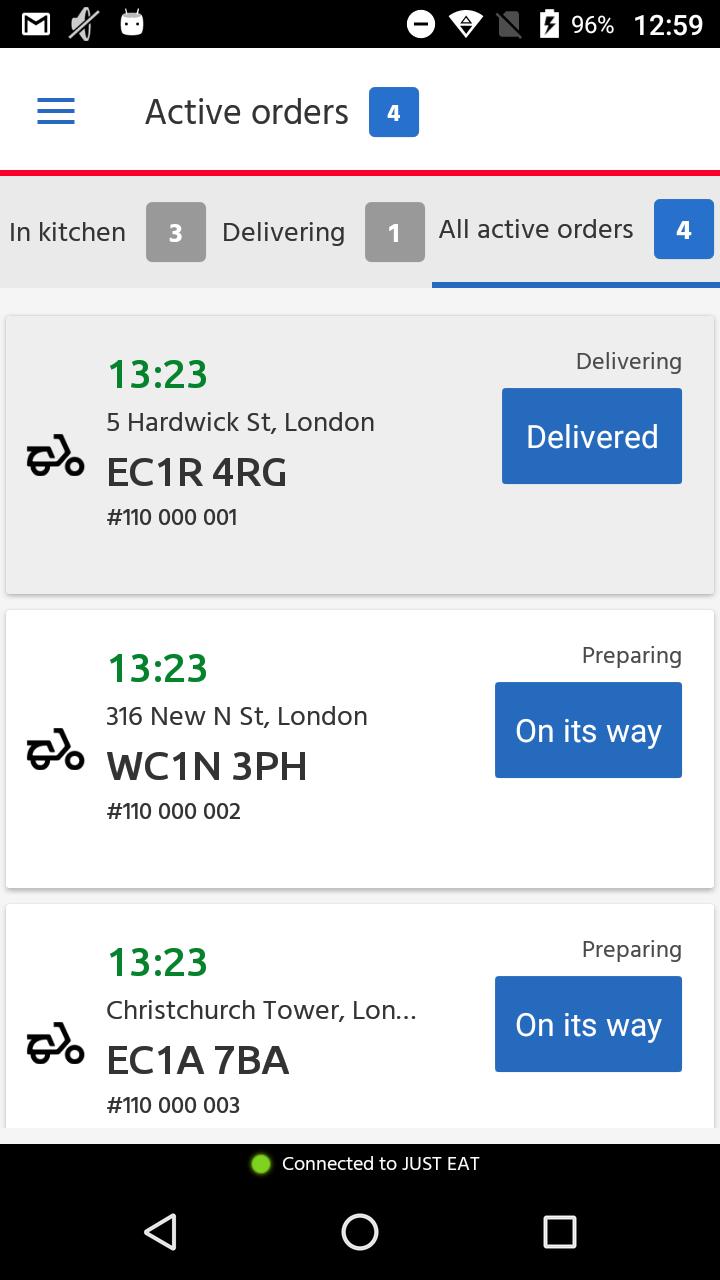This screenshot has height=1280, width=720.
Task: Set WC1N 3PH order to On its way
Action: tap(588, 730)
